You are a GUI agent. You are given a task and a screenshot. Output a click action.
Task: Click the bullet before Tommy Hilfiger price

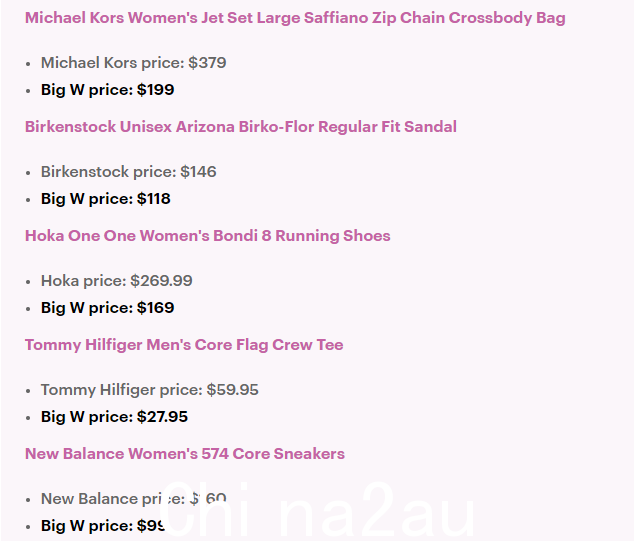pyautogui.click(x=28, y=391)
